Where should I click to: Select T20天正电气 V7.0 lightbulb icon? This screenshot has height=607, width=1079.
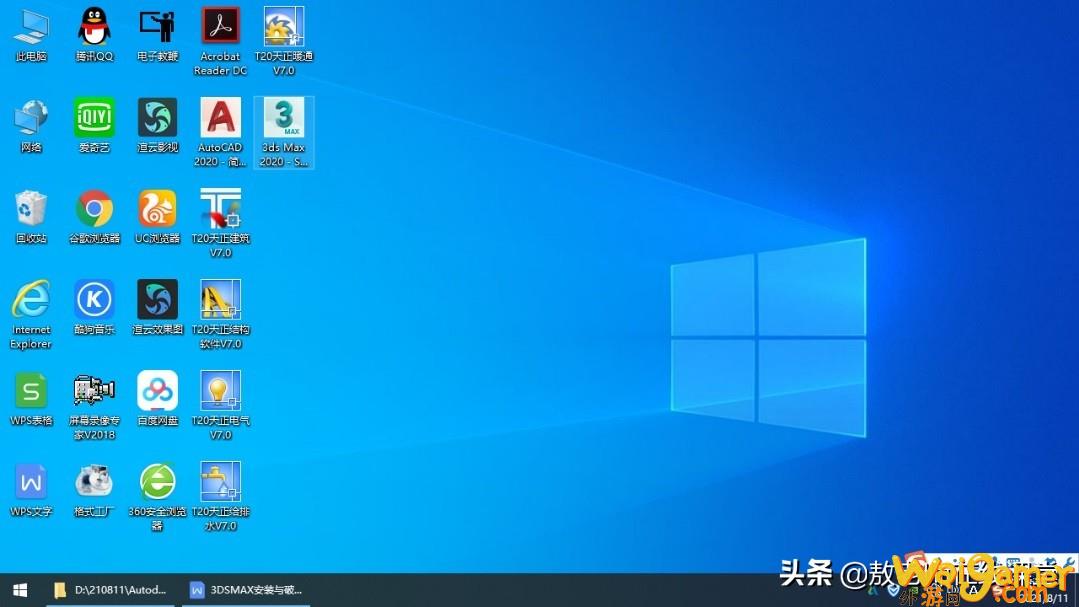[x=220, y=406]
